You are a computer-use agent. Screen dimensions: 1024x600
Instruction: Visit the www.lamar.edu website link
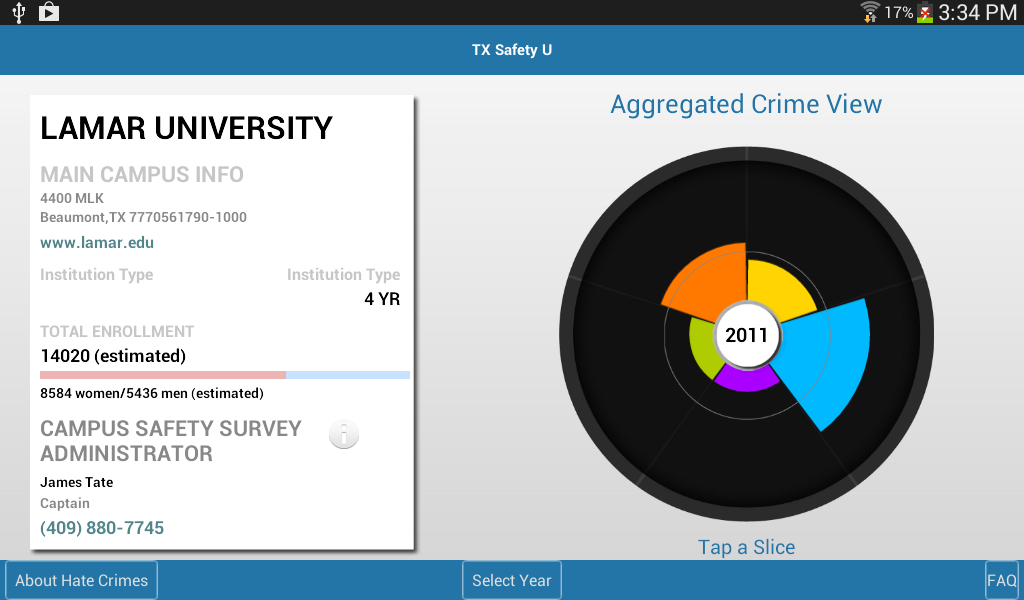click(x=97, y=243)
